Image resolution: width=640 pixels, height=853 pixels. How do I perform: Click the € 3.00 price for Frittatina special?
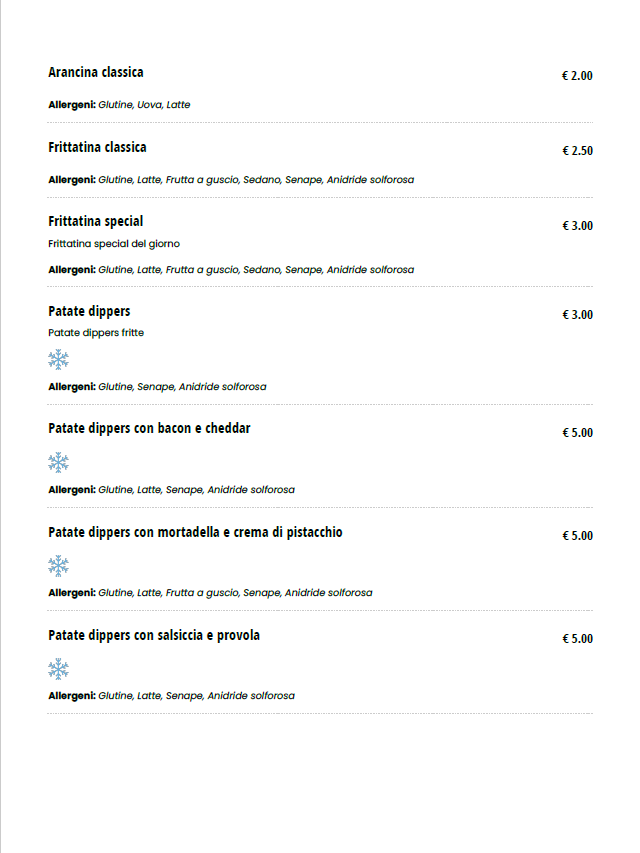(577, 226)
